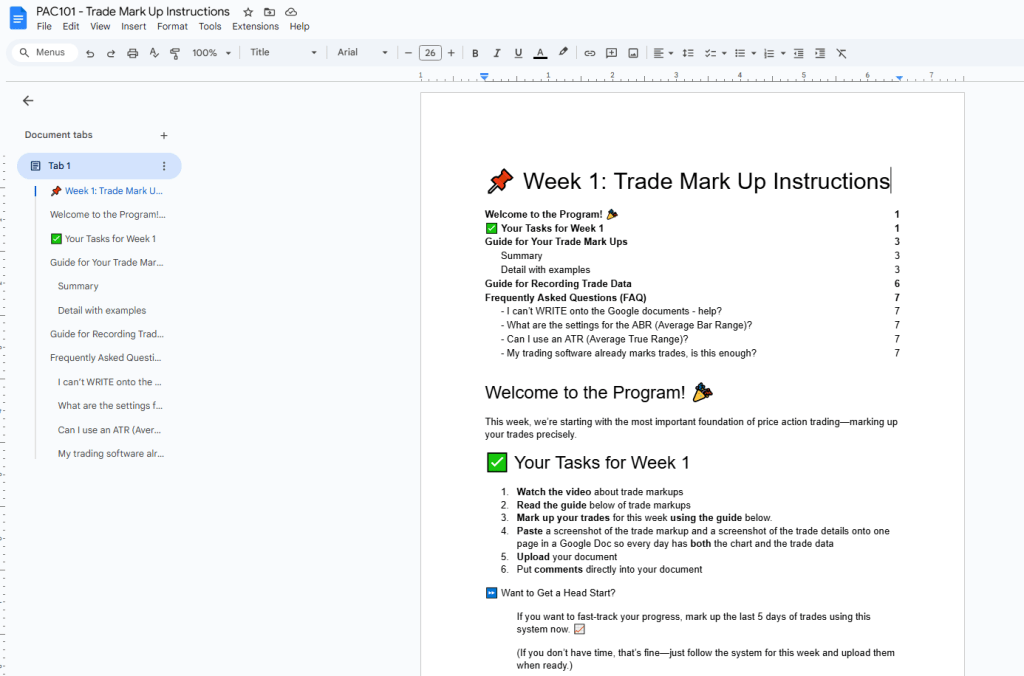Toggle Bold formatting

(x=475, y=53)
